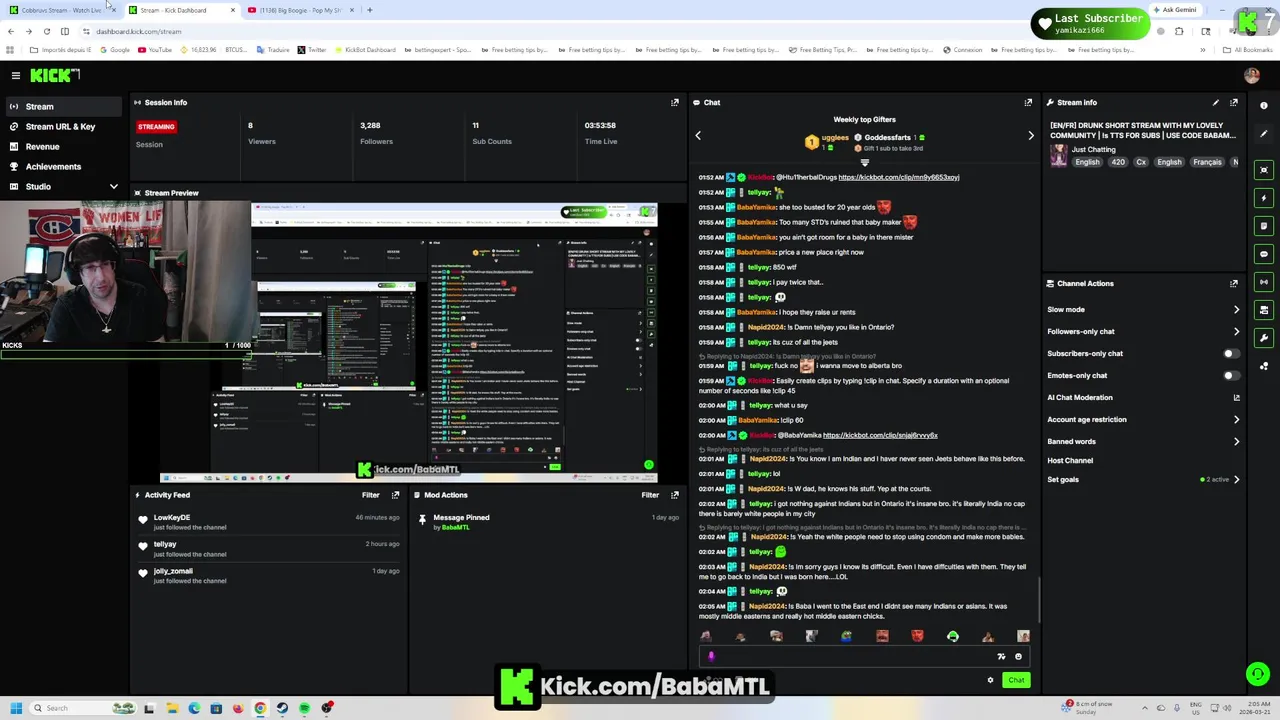
Task: Click the jolly_zomall follow entry
Action: (x=268, y=575)
